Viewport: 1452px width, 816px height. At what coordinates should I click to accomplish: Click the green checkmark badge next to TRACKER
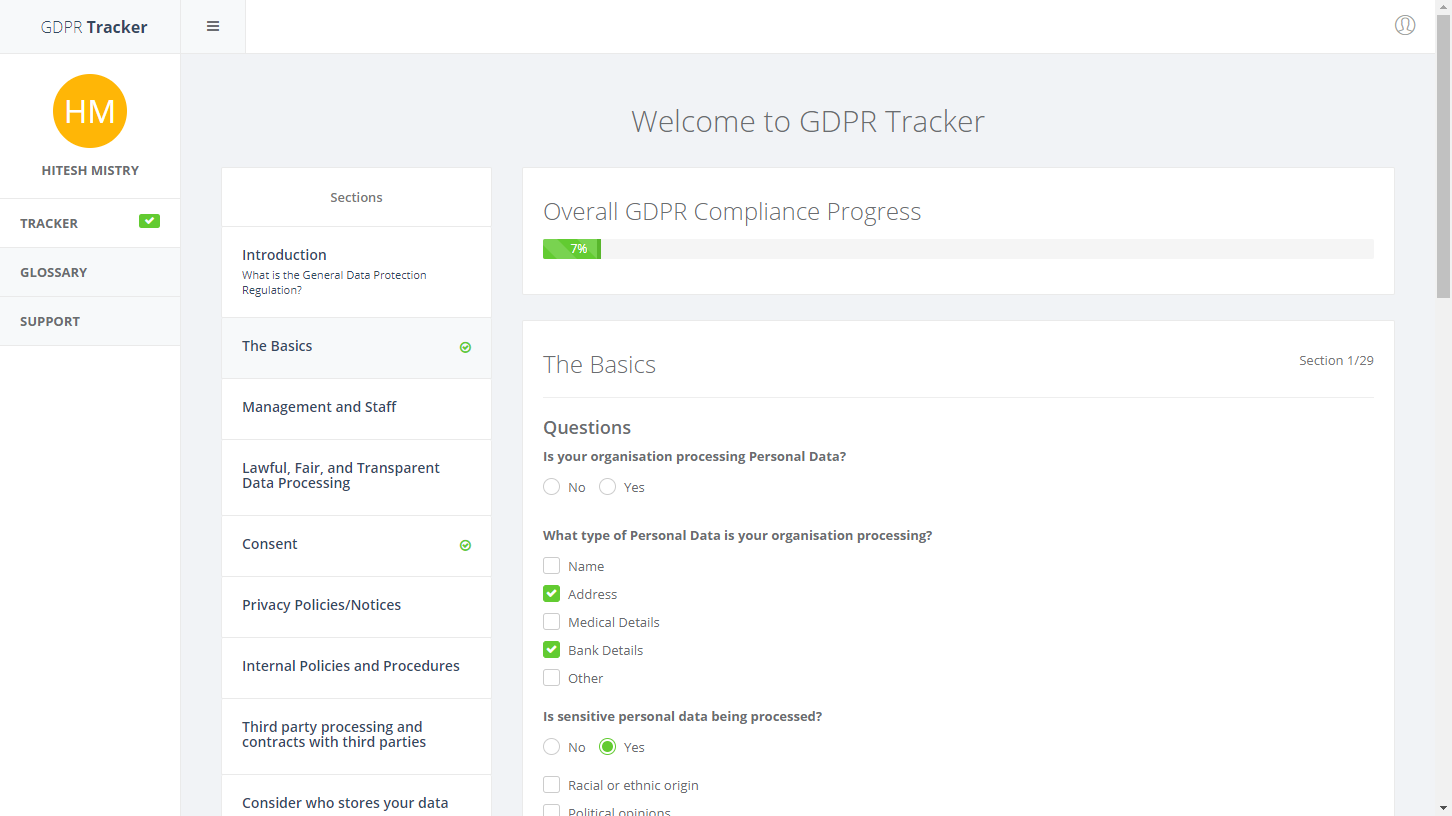[x=148, y=220]
